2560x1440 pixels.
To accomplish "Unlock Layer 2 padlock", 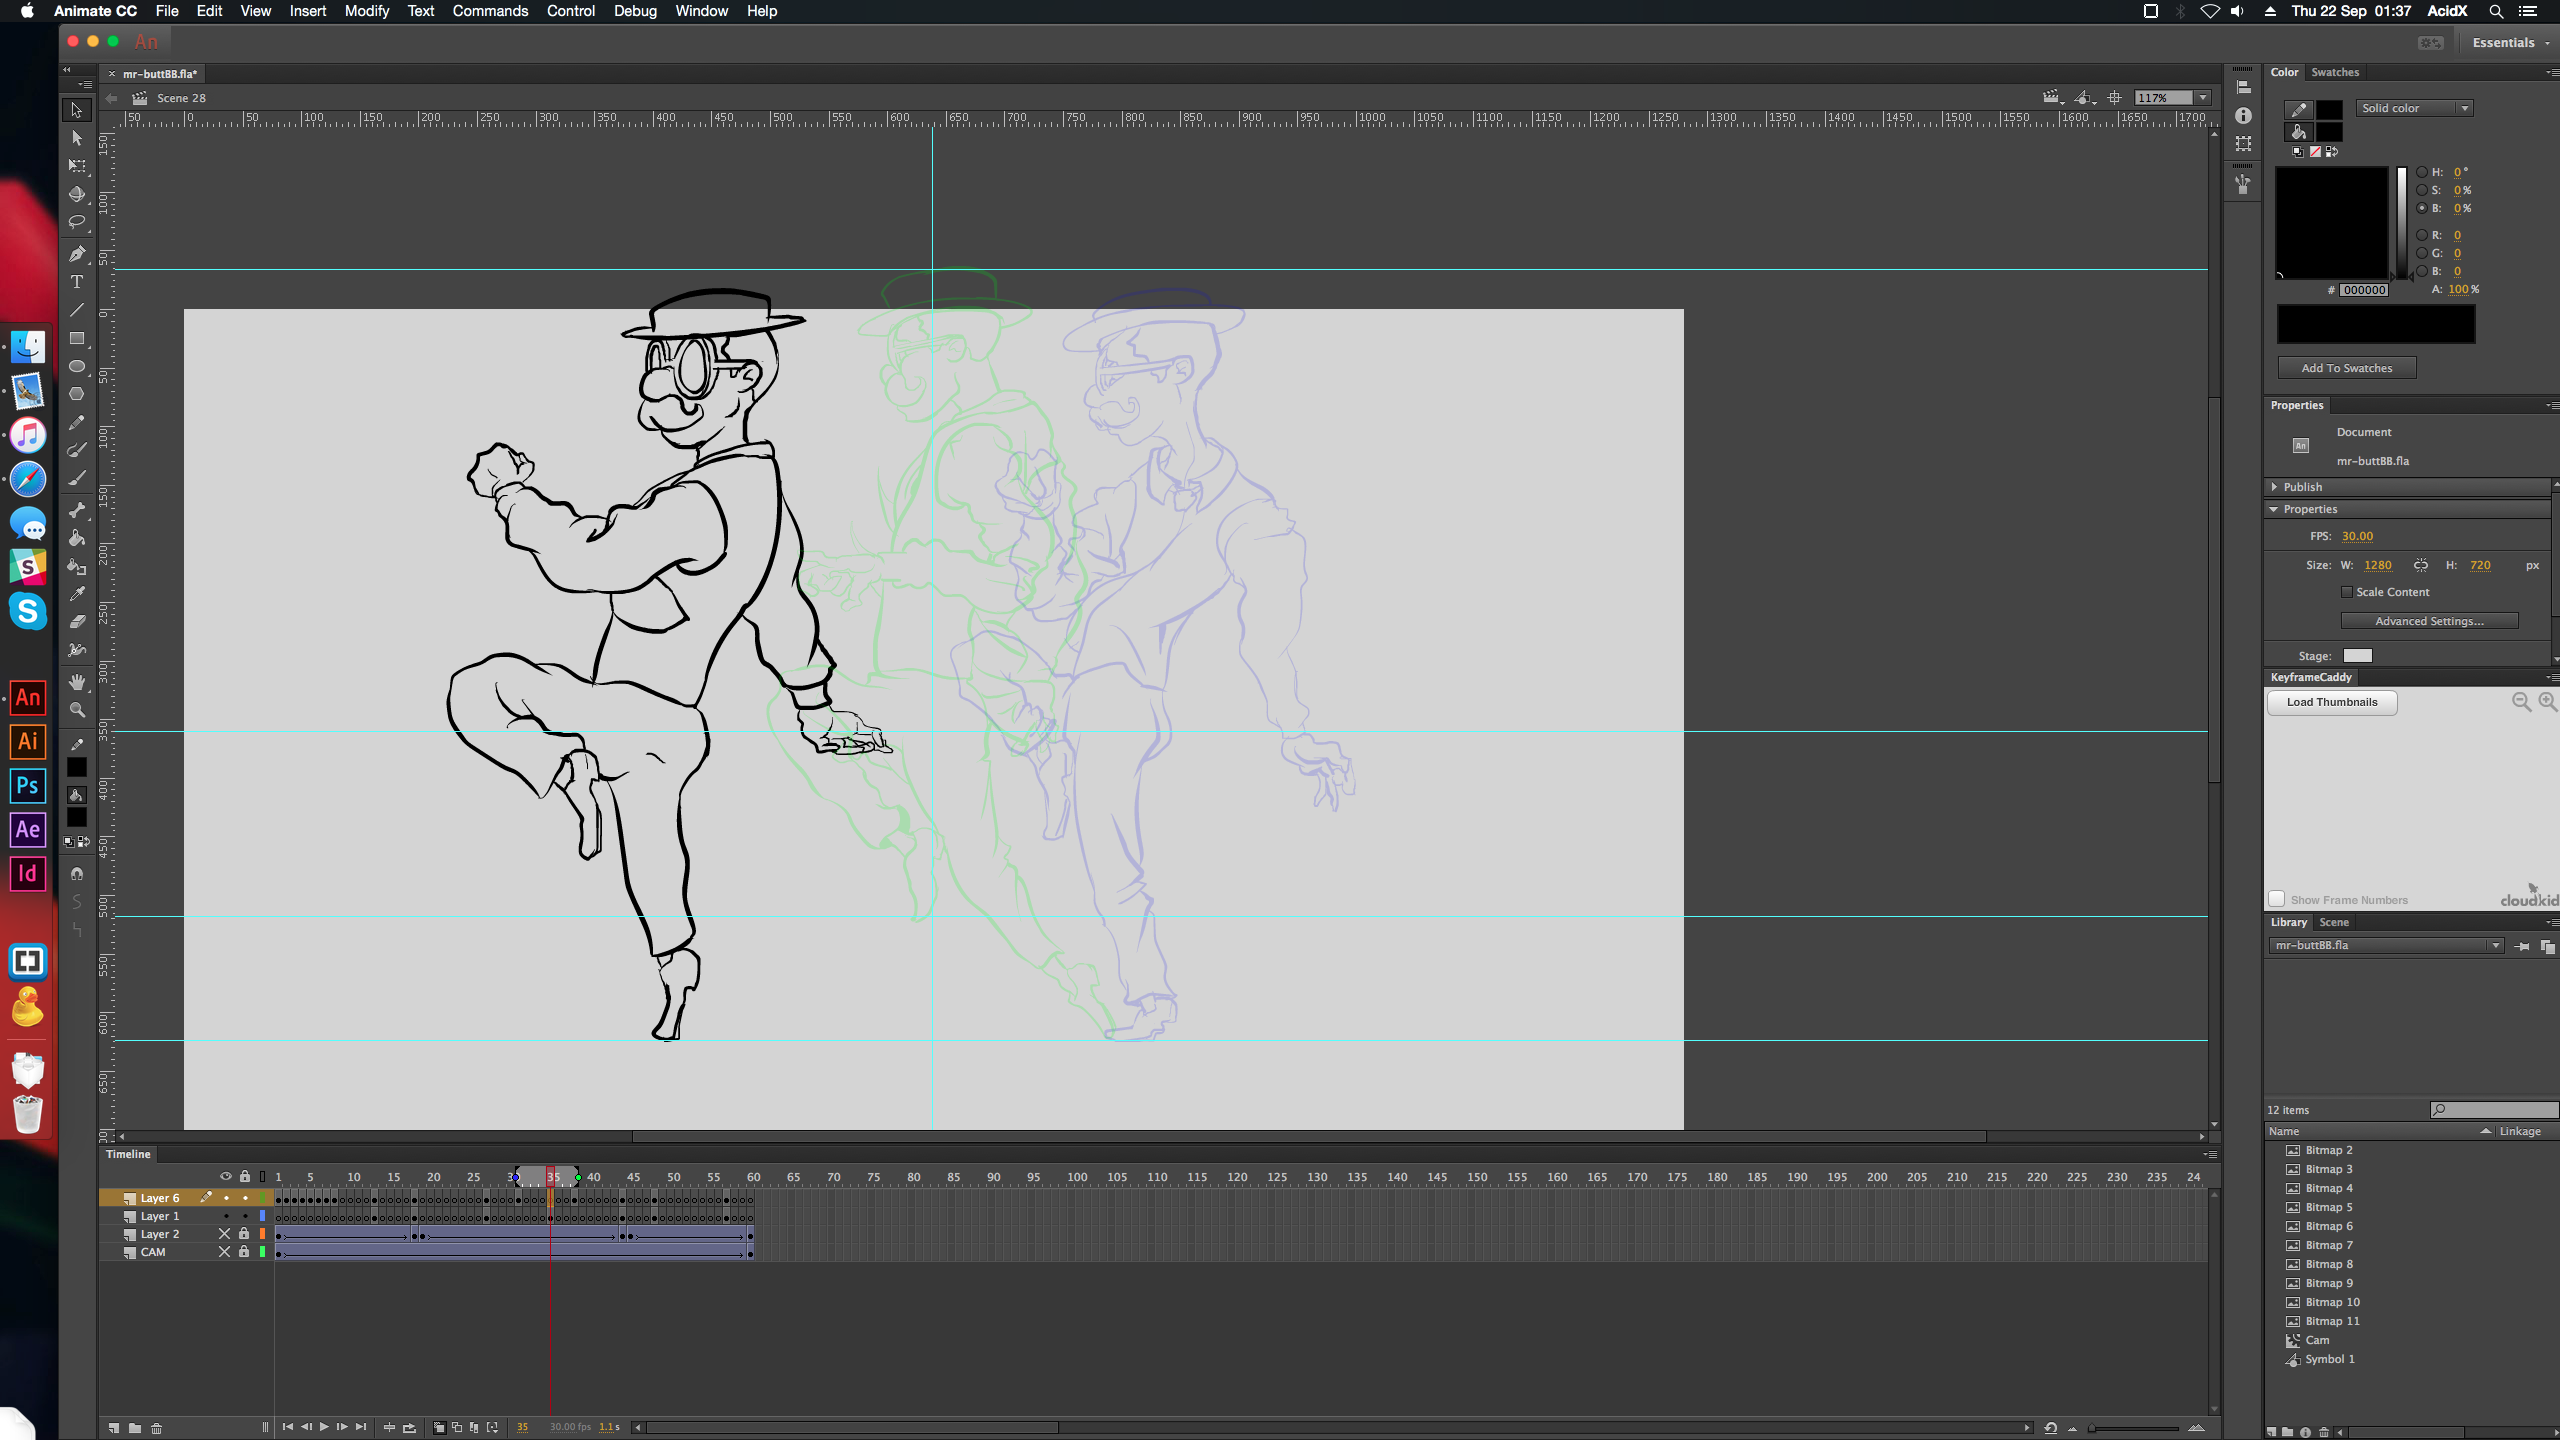I will click(x=244, y=1234).
